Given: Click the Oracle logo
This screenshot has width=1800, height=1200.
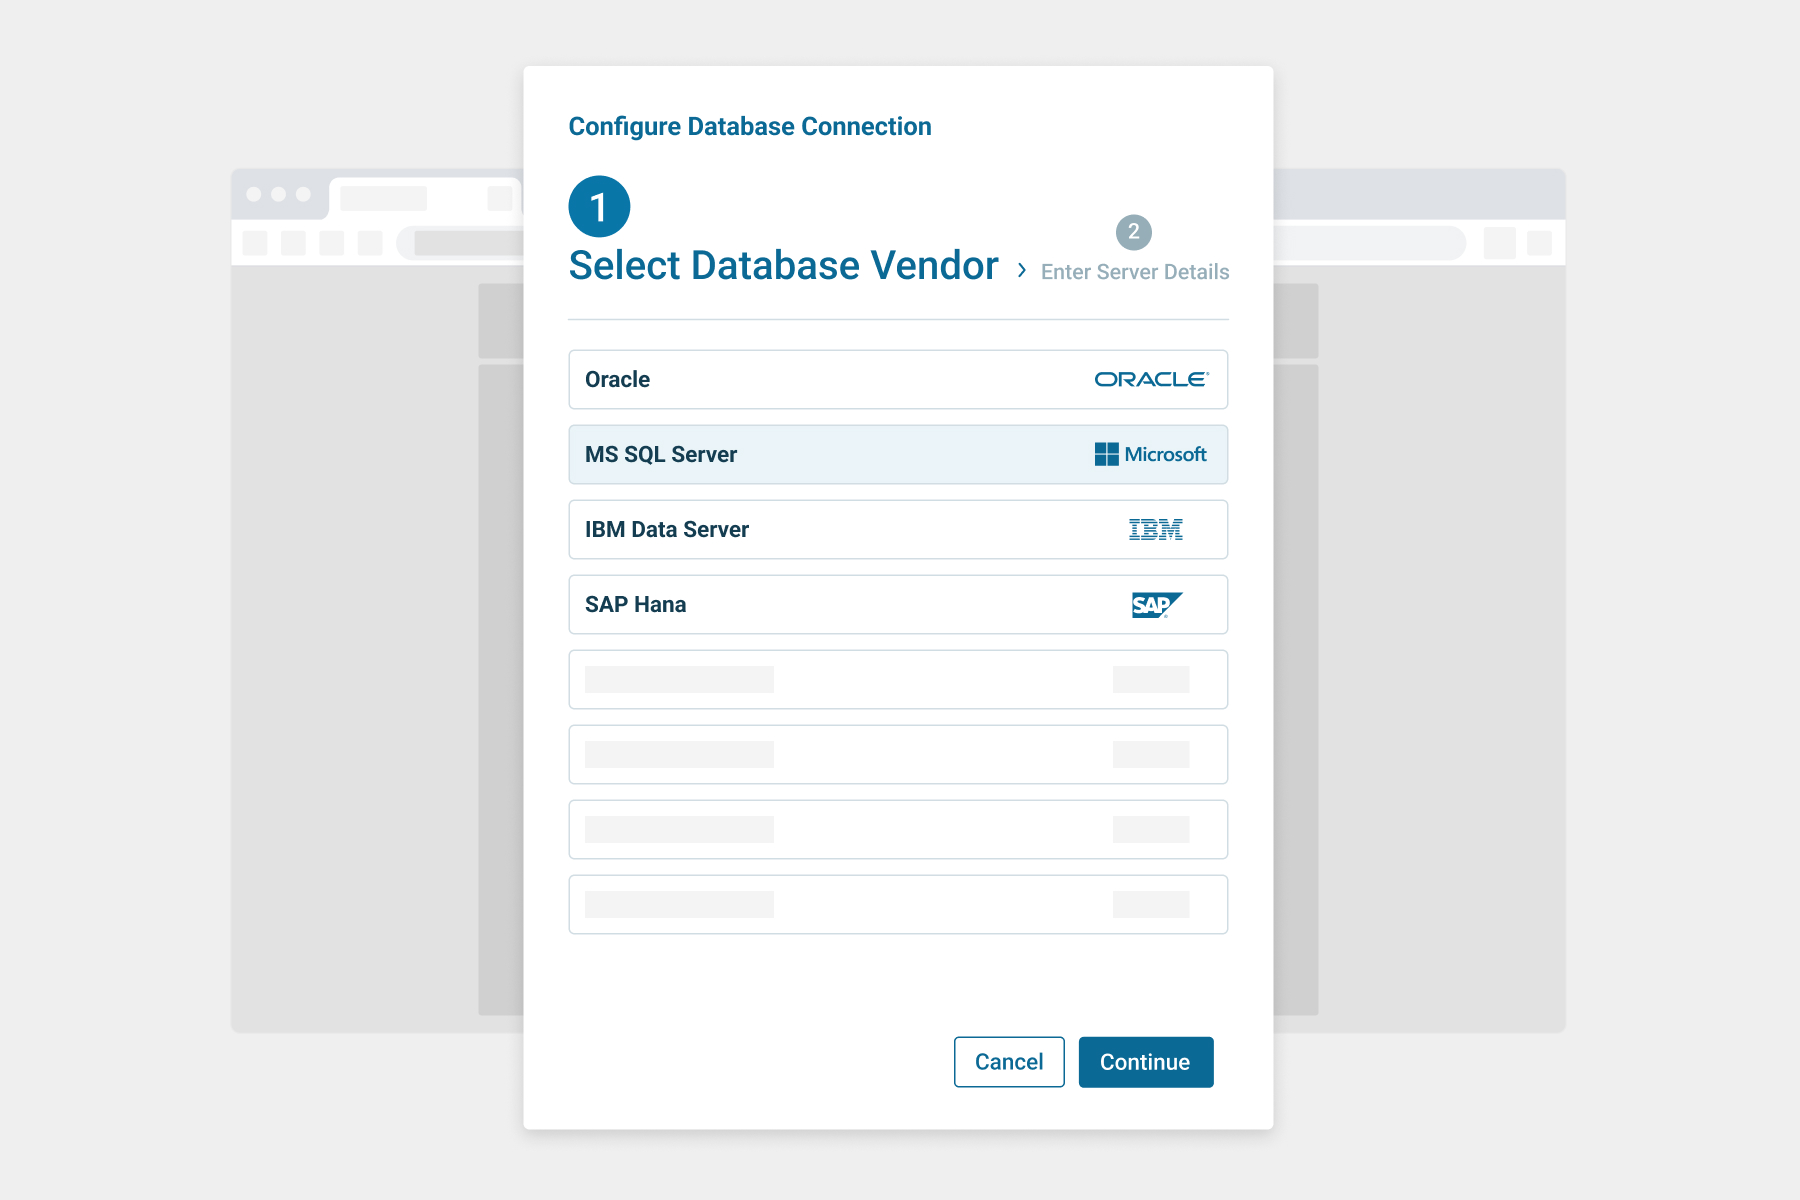Looking at the screenshot, I should pyautogui.click(x=1151, y=379).
